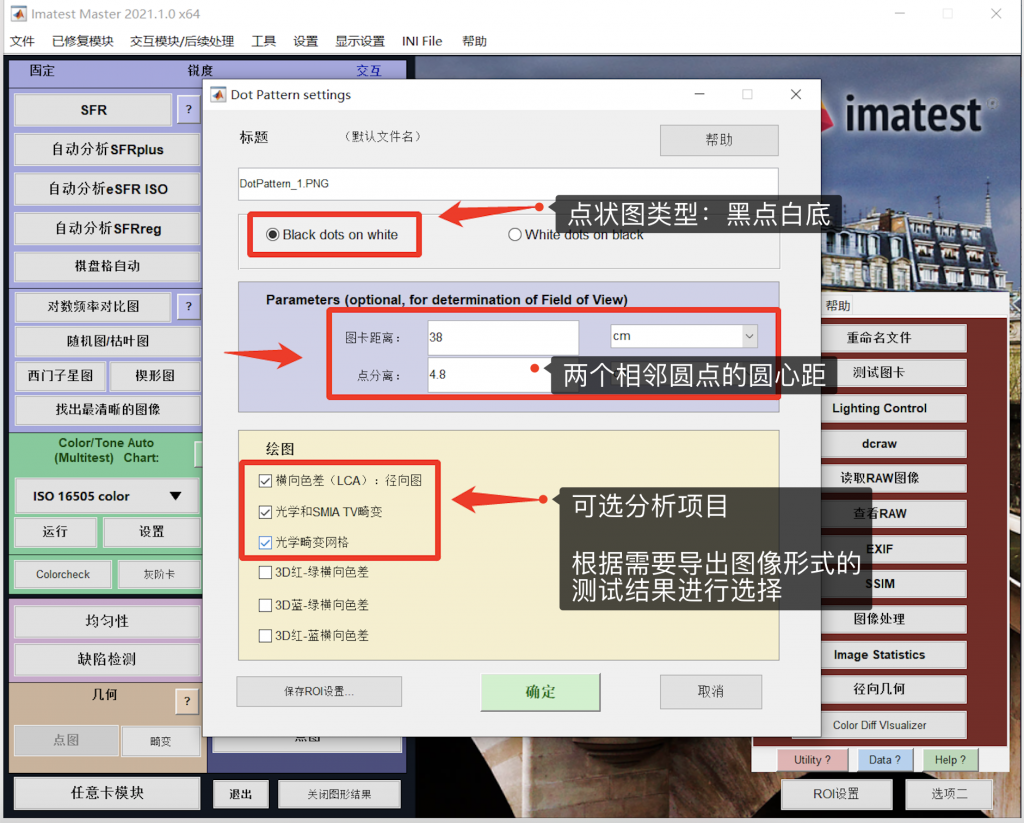Click the DotPattern_1.PNG title field

tap(508, 184)
